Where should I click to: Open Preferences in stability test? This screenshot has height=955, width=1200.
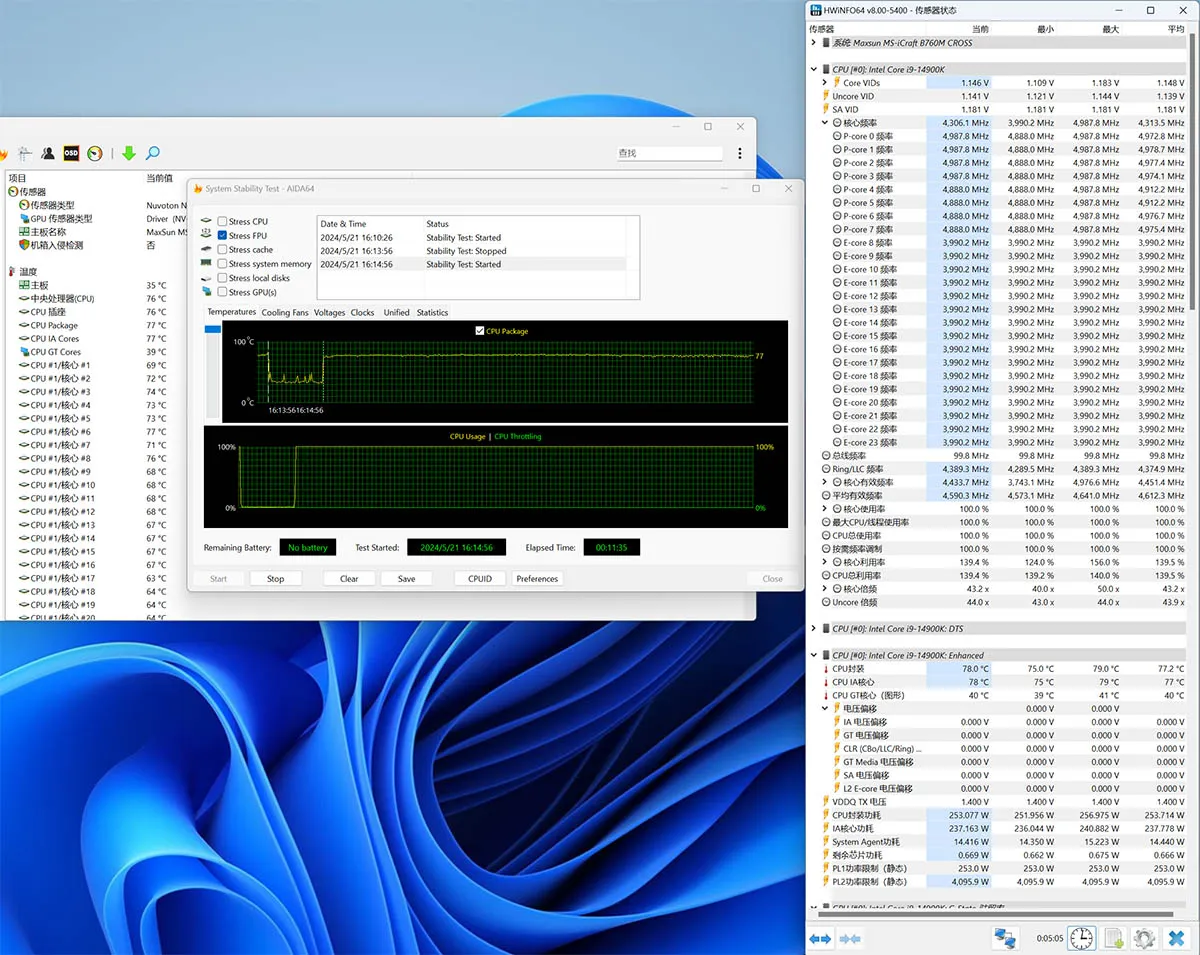tap(537, 579)
